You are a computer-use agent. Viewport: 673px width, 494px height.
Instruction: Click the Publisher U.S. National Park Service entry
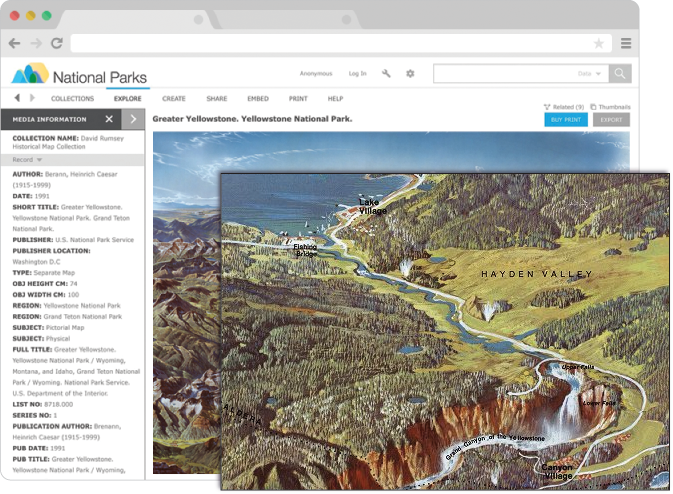73,239
